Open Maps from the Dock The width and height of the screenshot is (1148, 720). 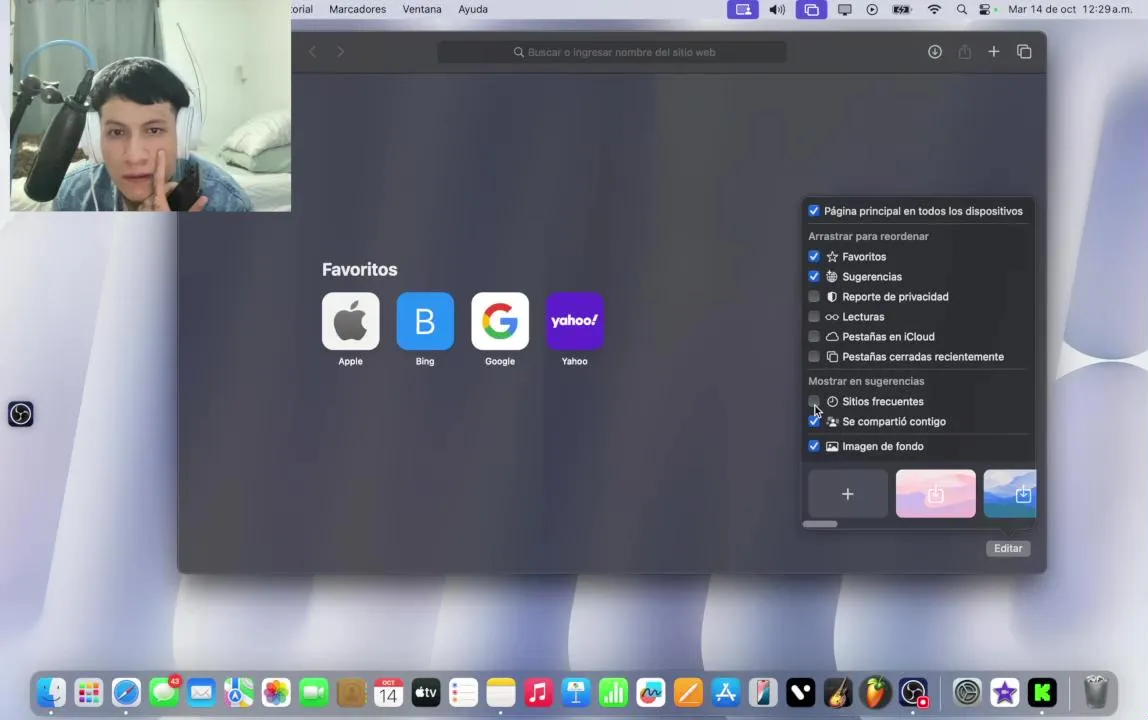pyautogui.click(x=239, y=692)
